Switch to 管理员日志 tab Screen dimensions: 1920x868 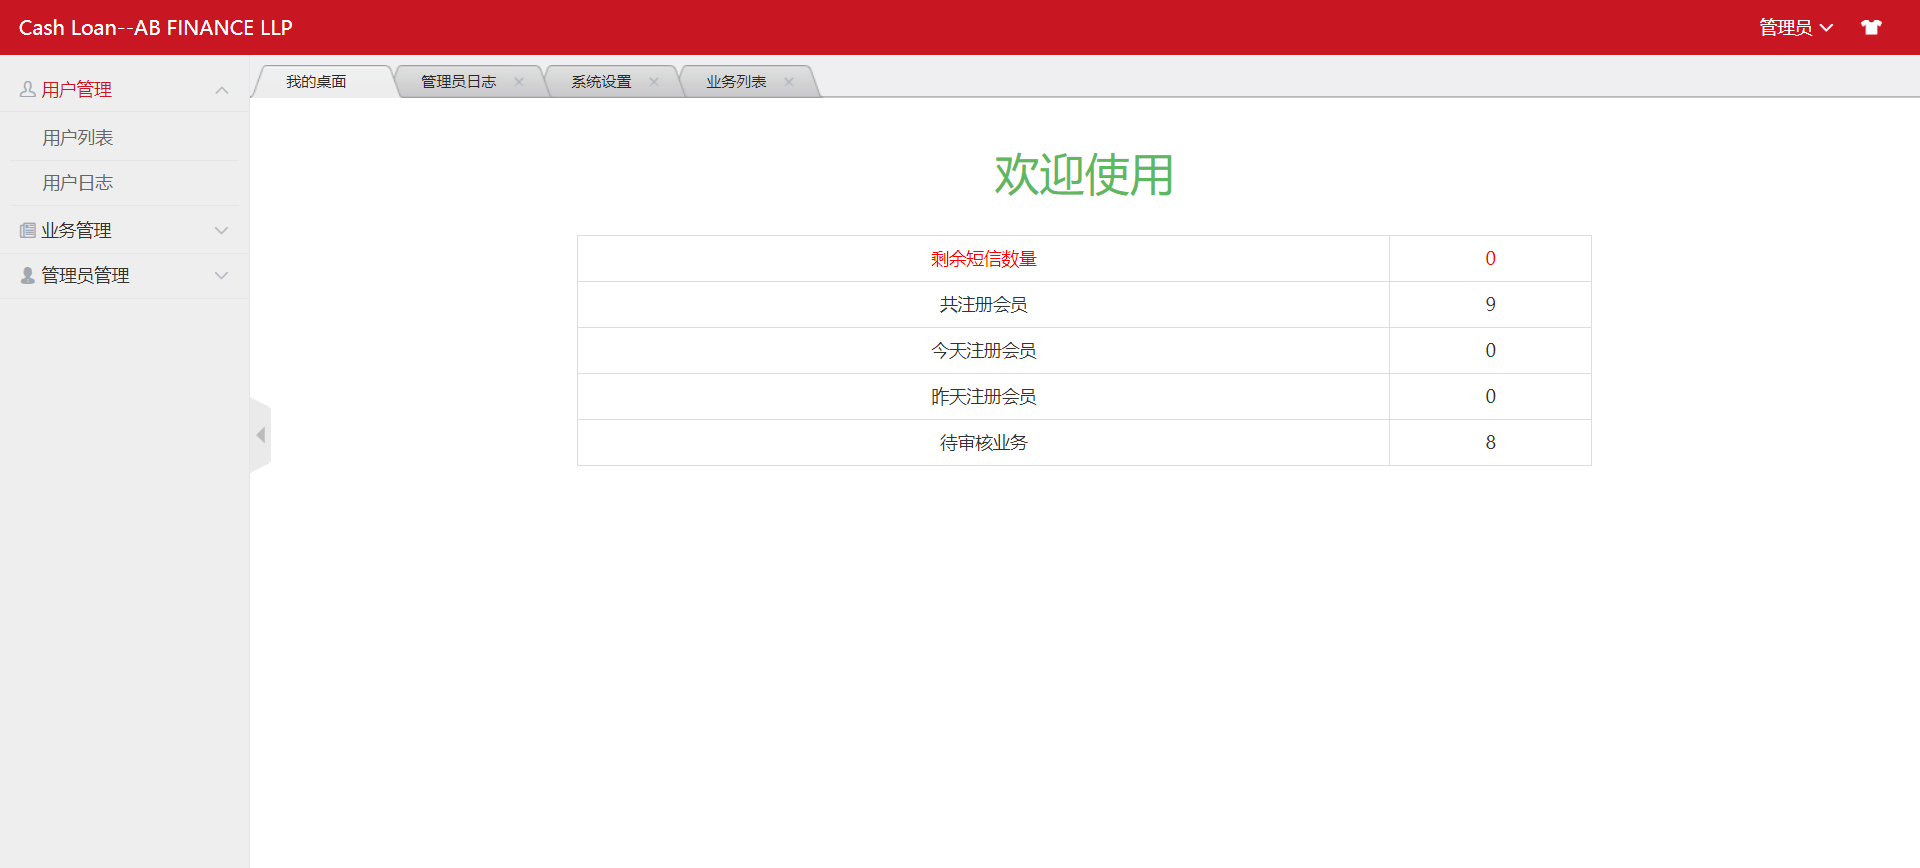click(x=458, y=82)
